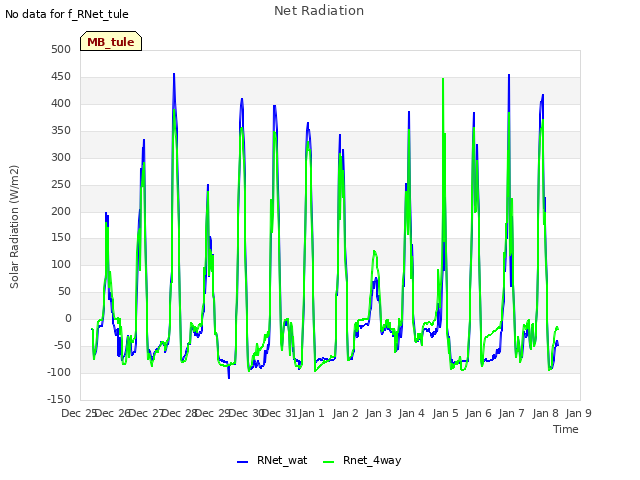Viewport: 640px width, 480px height.
Task: Click the Jan 1 x-axis date label
Action: (311, 413)
